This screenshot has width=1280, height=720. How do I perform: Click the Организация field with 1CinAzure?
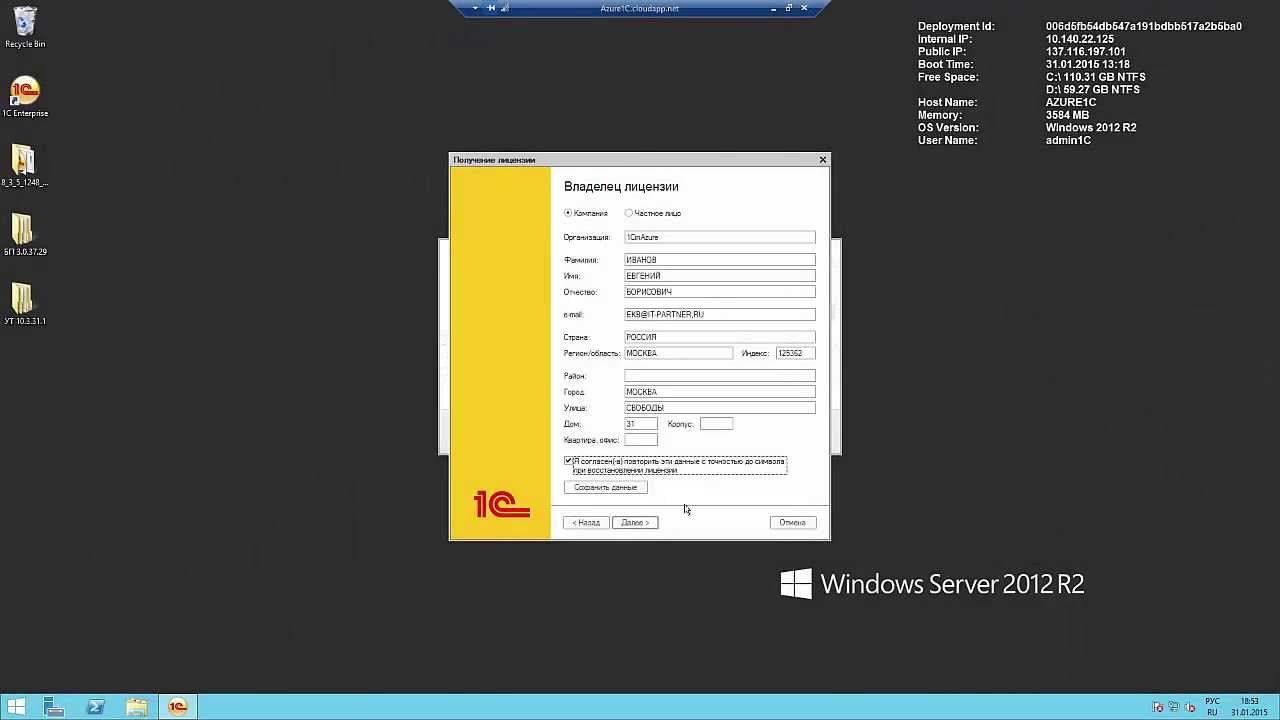pos(720,237)
